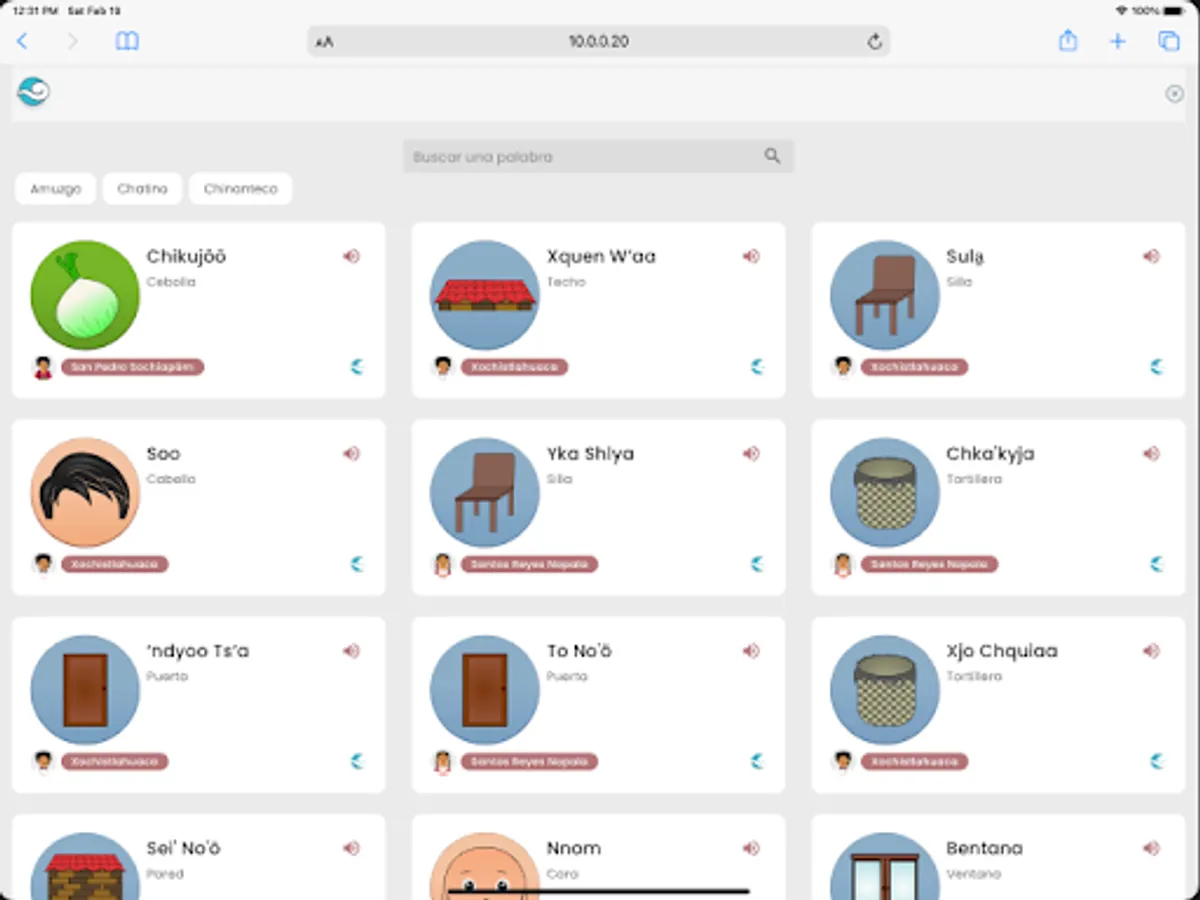Click the blue bird logo on Chikujöö card
Image resolution: width=1200 pixels, height=900 pixels.
pyautogui.click(x=357, y=367)
